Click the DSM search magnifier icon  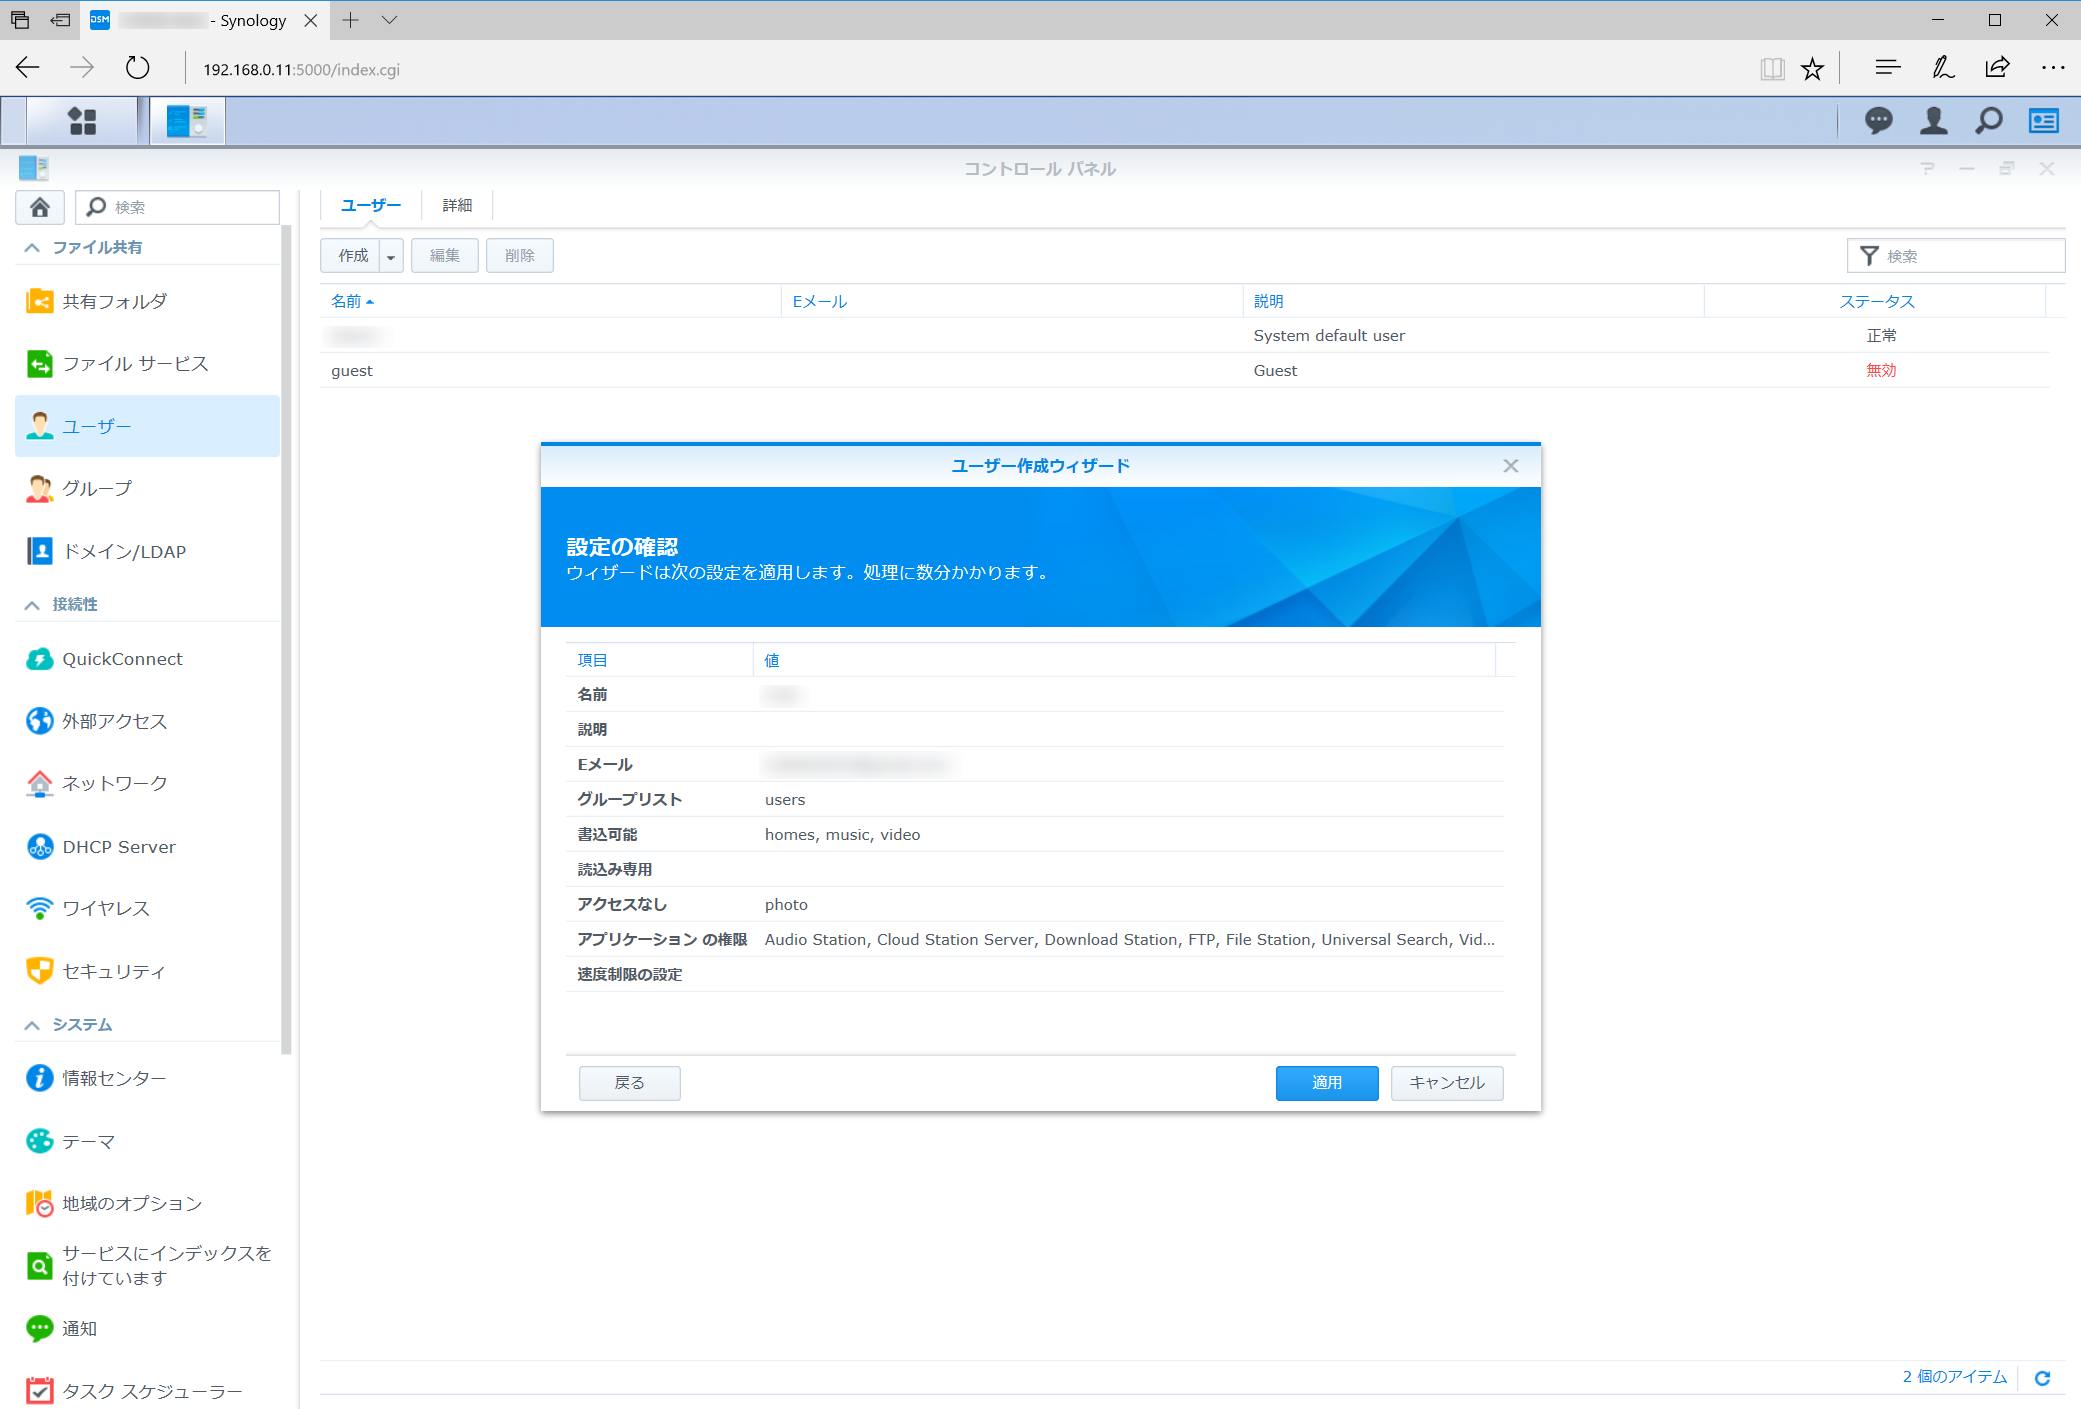coord(1988,121)
